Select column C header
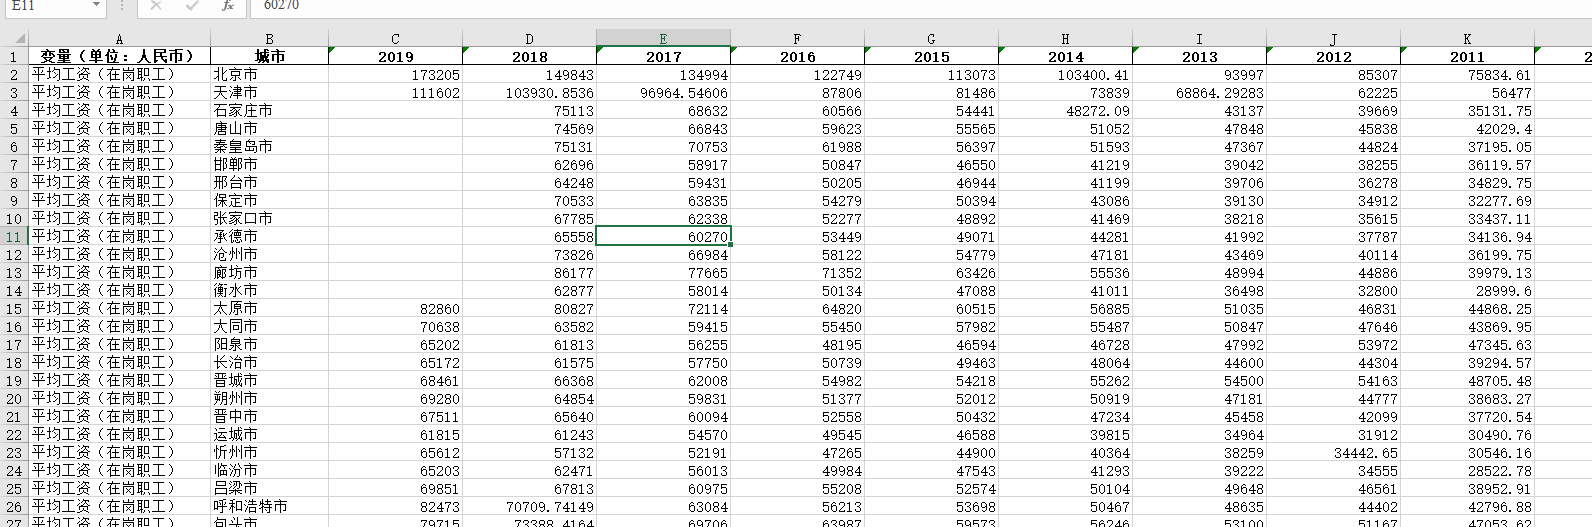Screen dimensions: 1592x527 [395, 38]
